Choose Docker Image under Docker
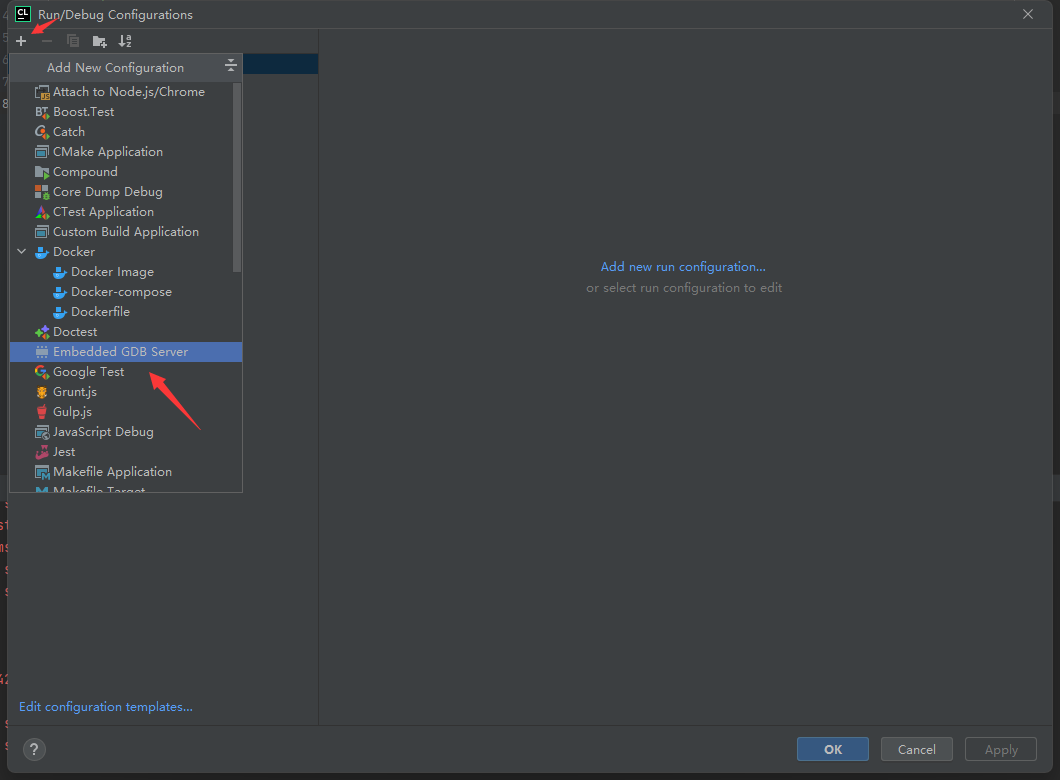1060x780 pixels. 126,272
